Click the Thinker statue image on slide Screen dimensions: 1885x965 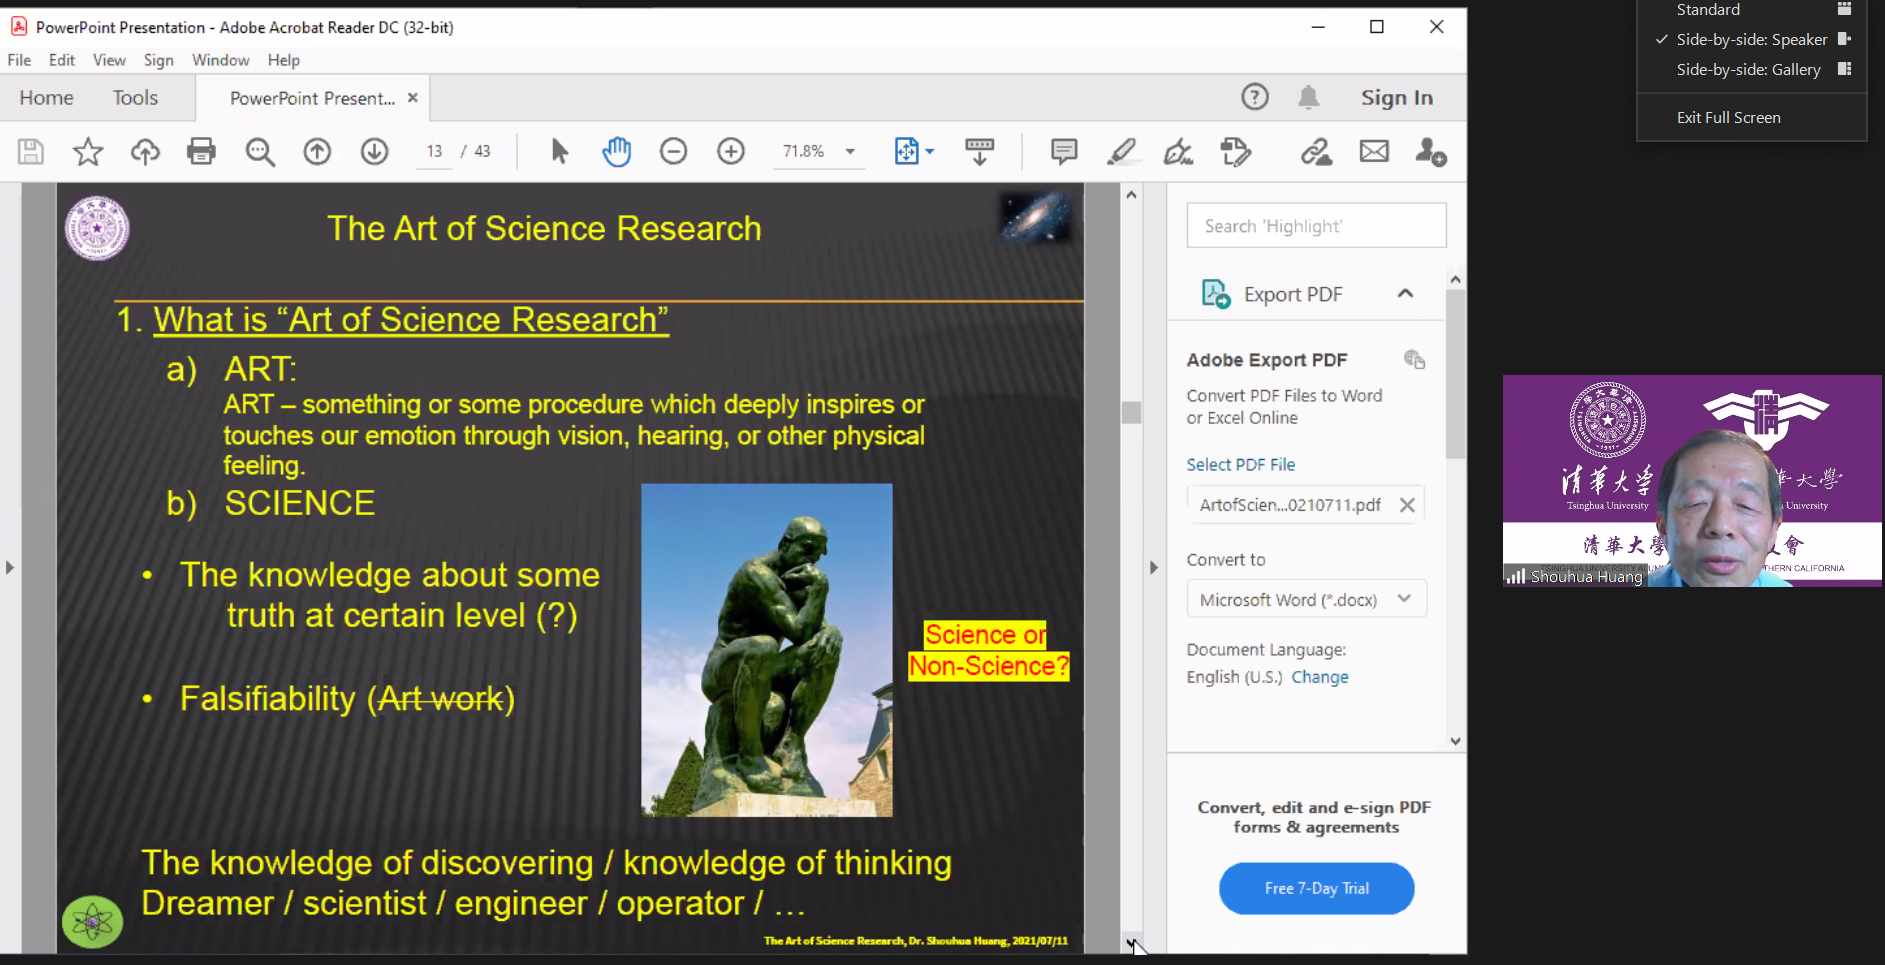(767, 650)
